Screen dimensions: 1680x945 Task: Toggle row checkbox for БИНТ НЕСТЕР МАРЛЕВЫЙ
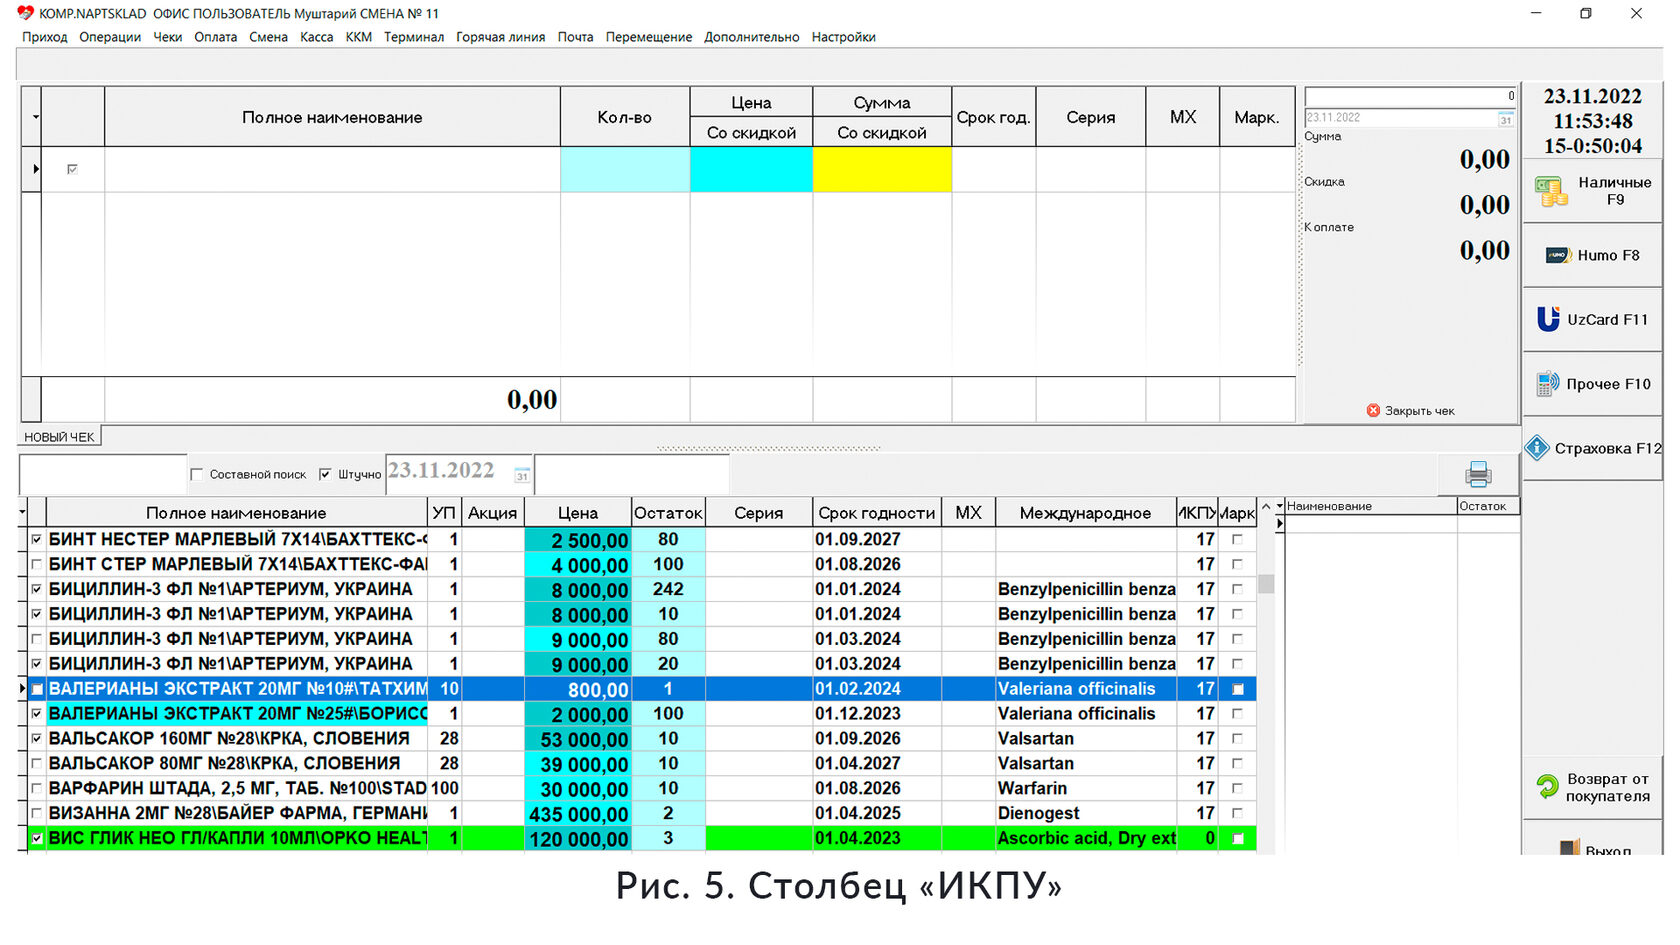click(x=37, y=540)
